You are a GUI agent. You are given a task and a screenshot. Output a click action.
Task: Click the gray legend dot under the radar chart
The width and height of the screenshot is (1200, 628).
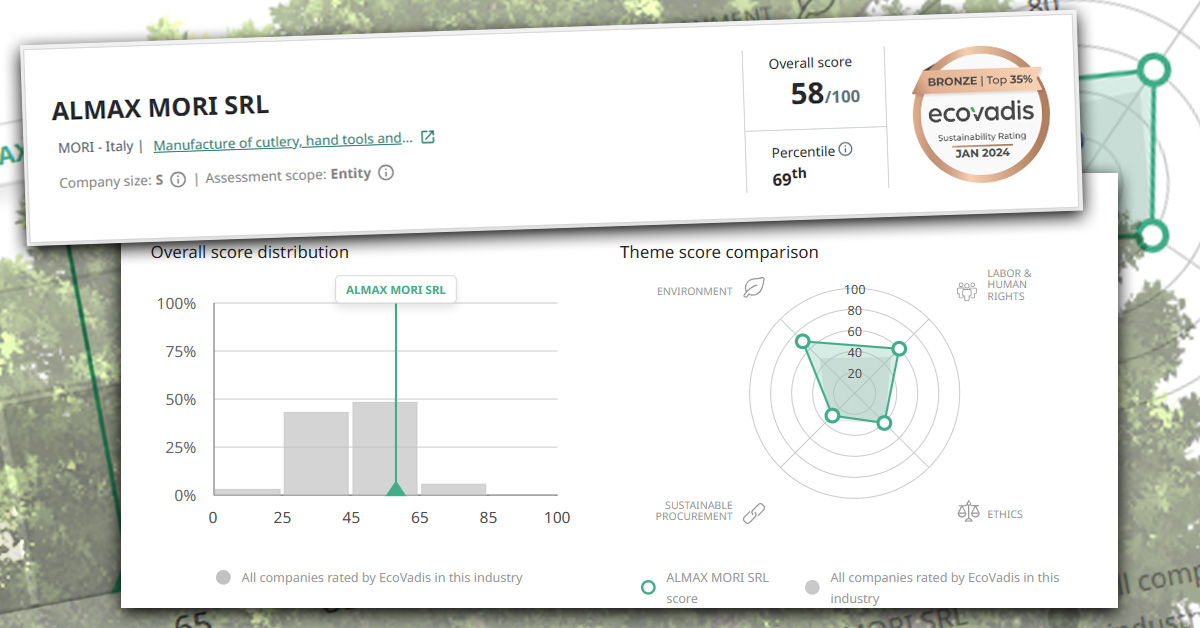812,587
